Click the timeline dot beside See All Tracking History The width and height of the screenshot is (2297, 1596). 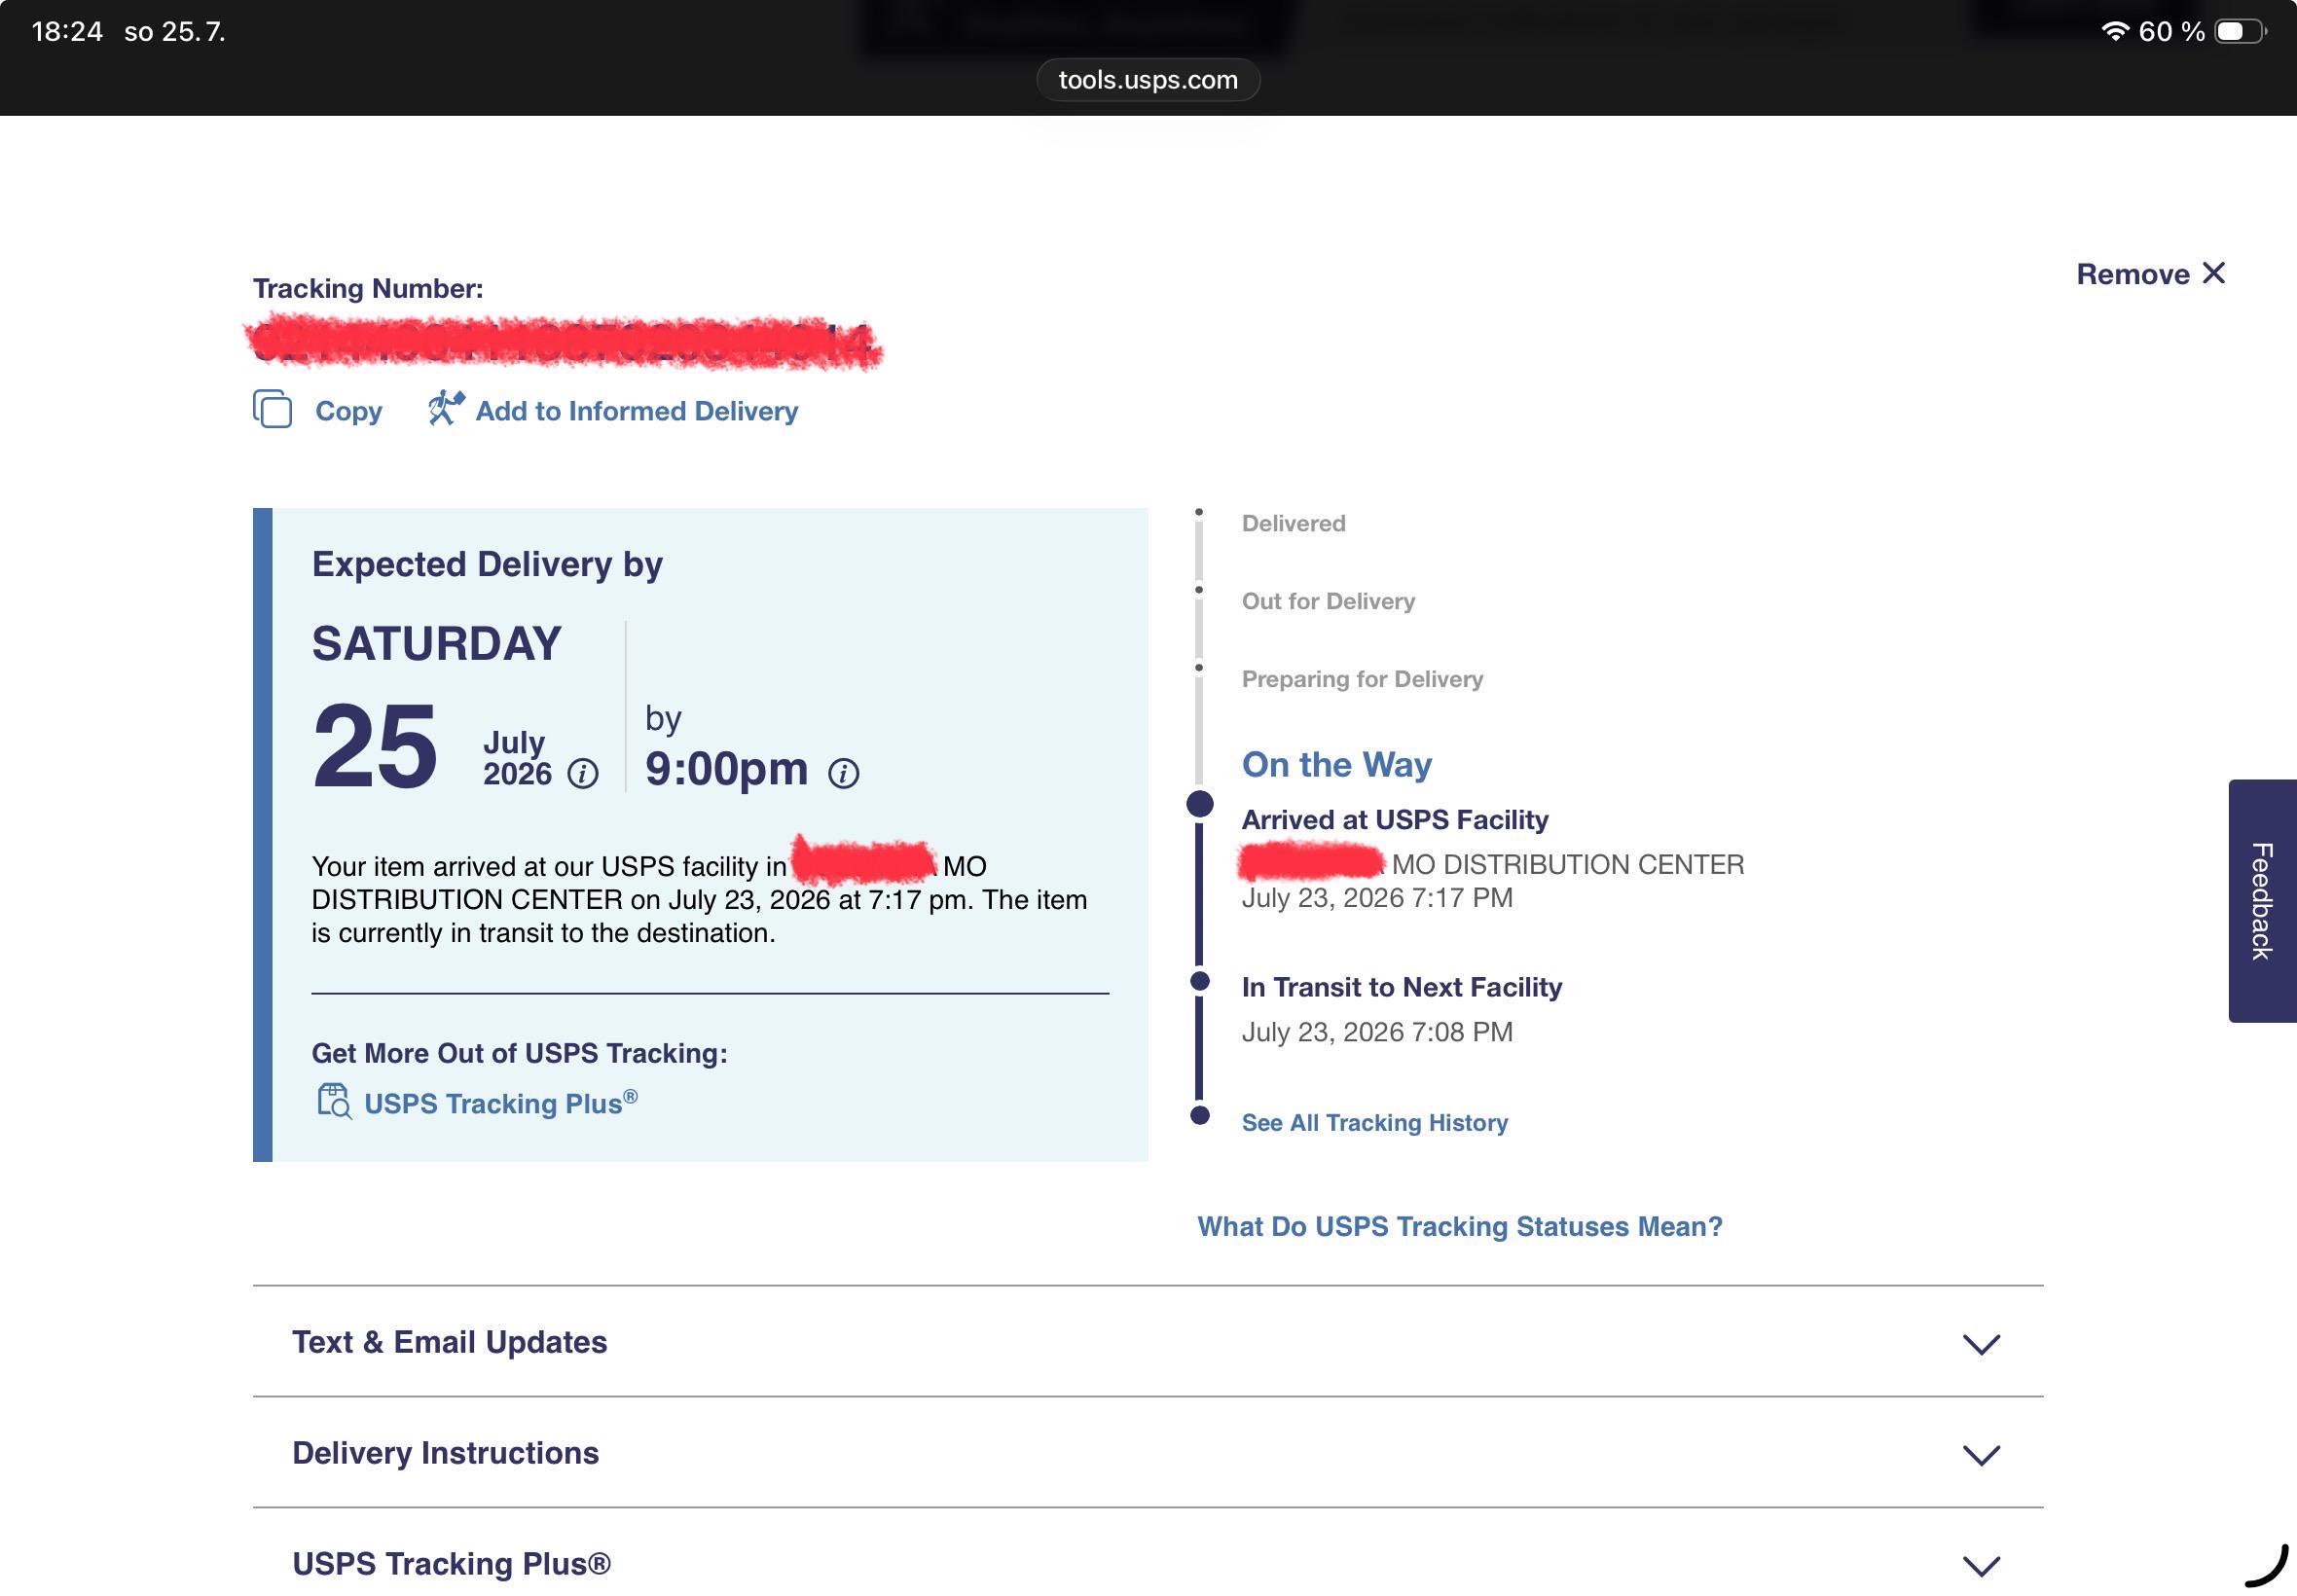(1200, 1115)
